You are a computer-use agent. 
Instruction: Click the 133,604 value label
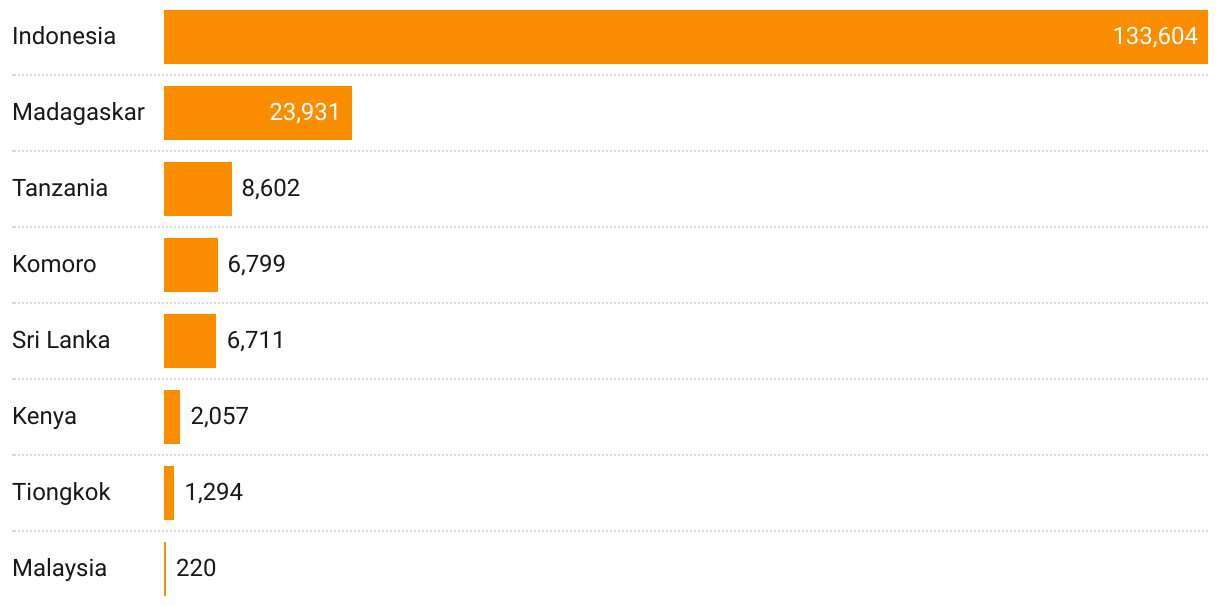1155,36
